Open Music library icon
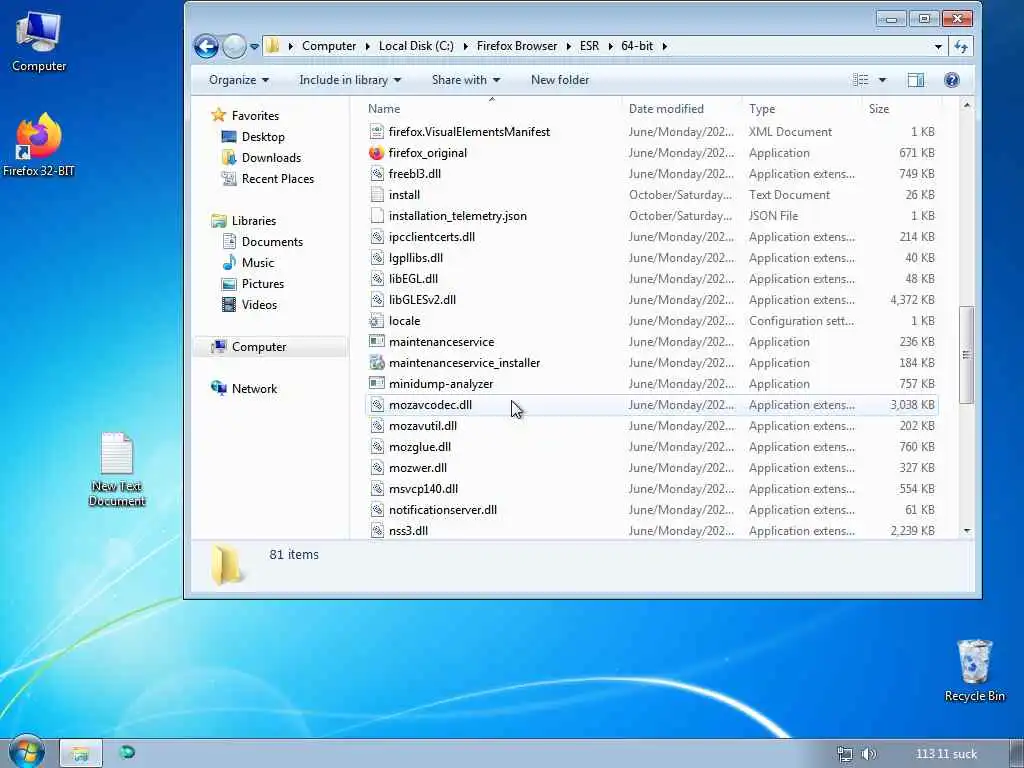The width and height of the screenshot is (1024, 768). click(x=229, y=263)
